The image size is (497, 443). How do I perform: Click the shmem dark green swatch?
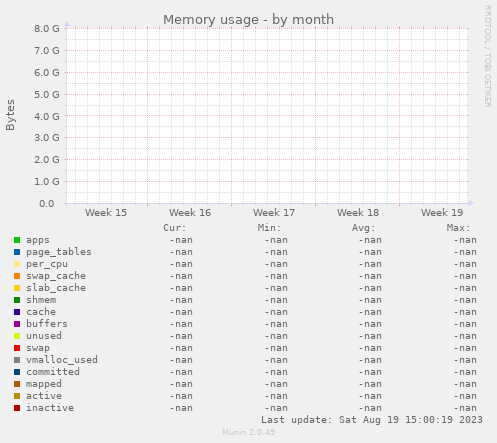(17, 300)
